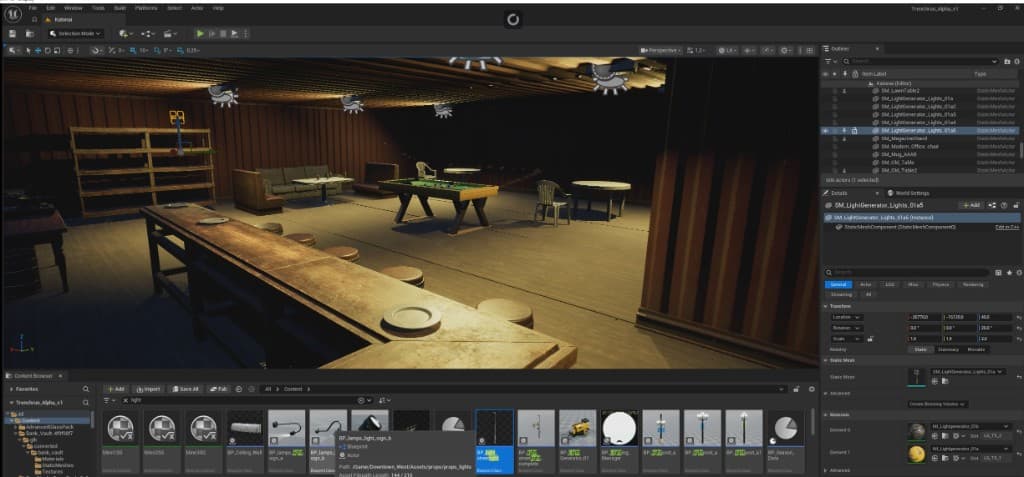This screenshot has width=1024, height=477.
Task: Open the Cinematics clapperboard toolbar menu
Action: click(170, 33)
